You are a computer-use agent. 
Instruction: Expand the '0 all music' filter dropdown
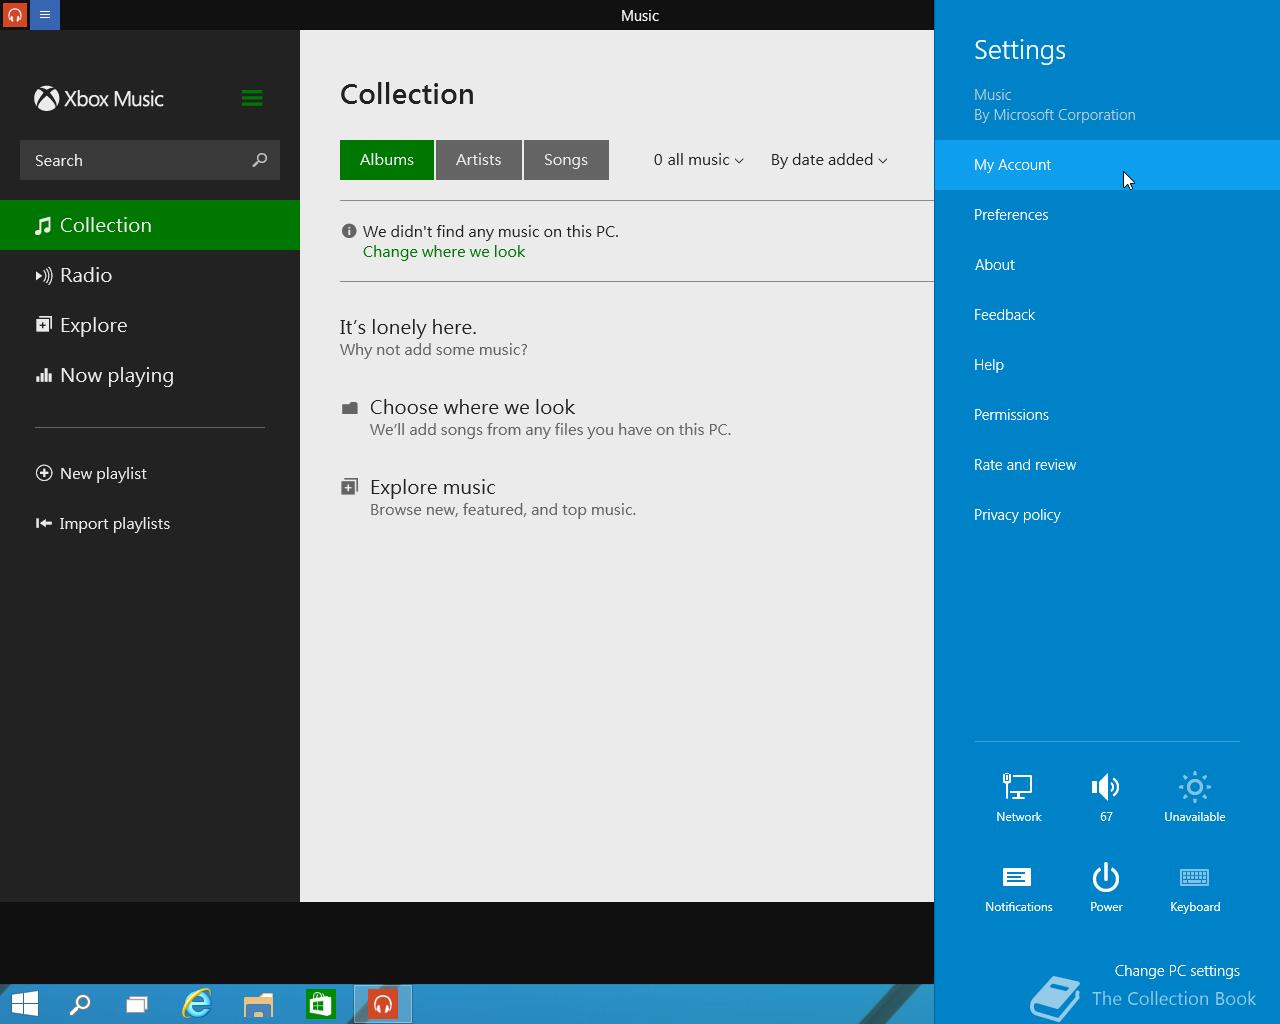pos(699,160)
